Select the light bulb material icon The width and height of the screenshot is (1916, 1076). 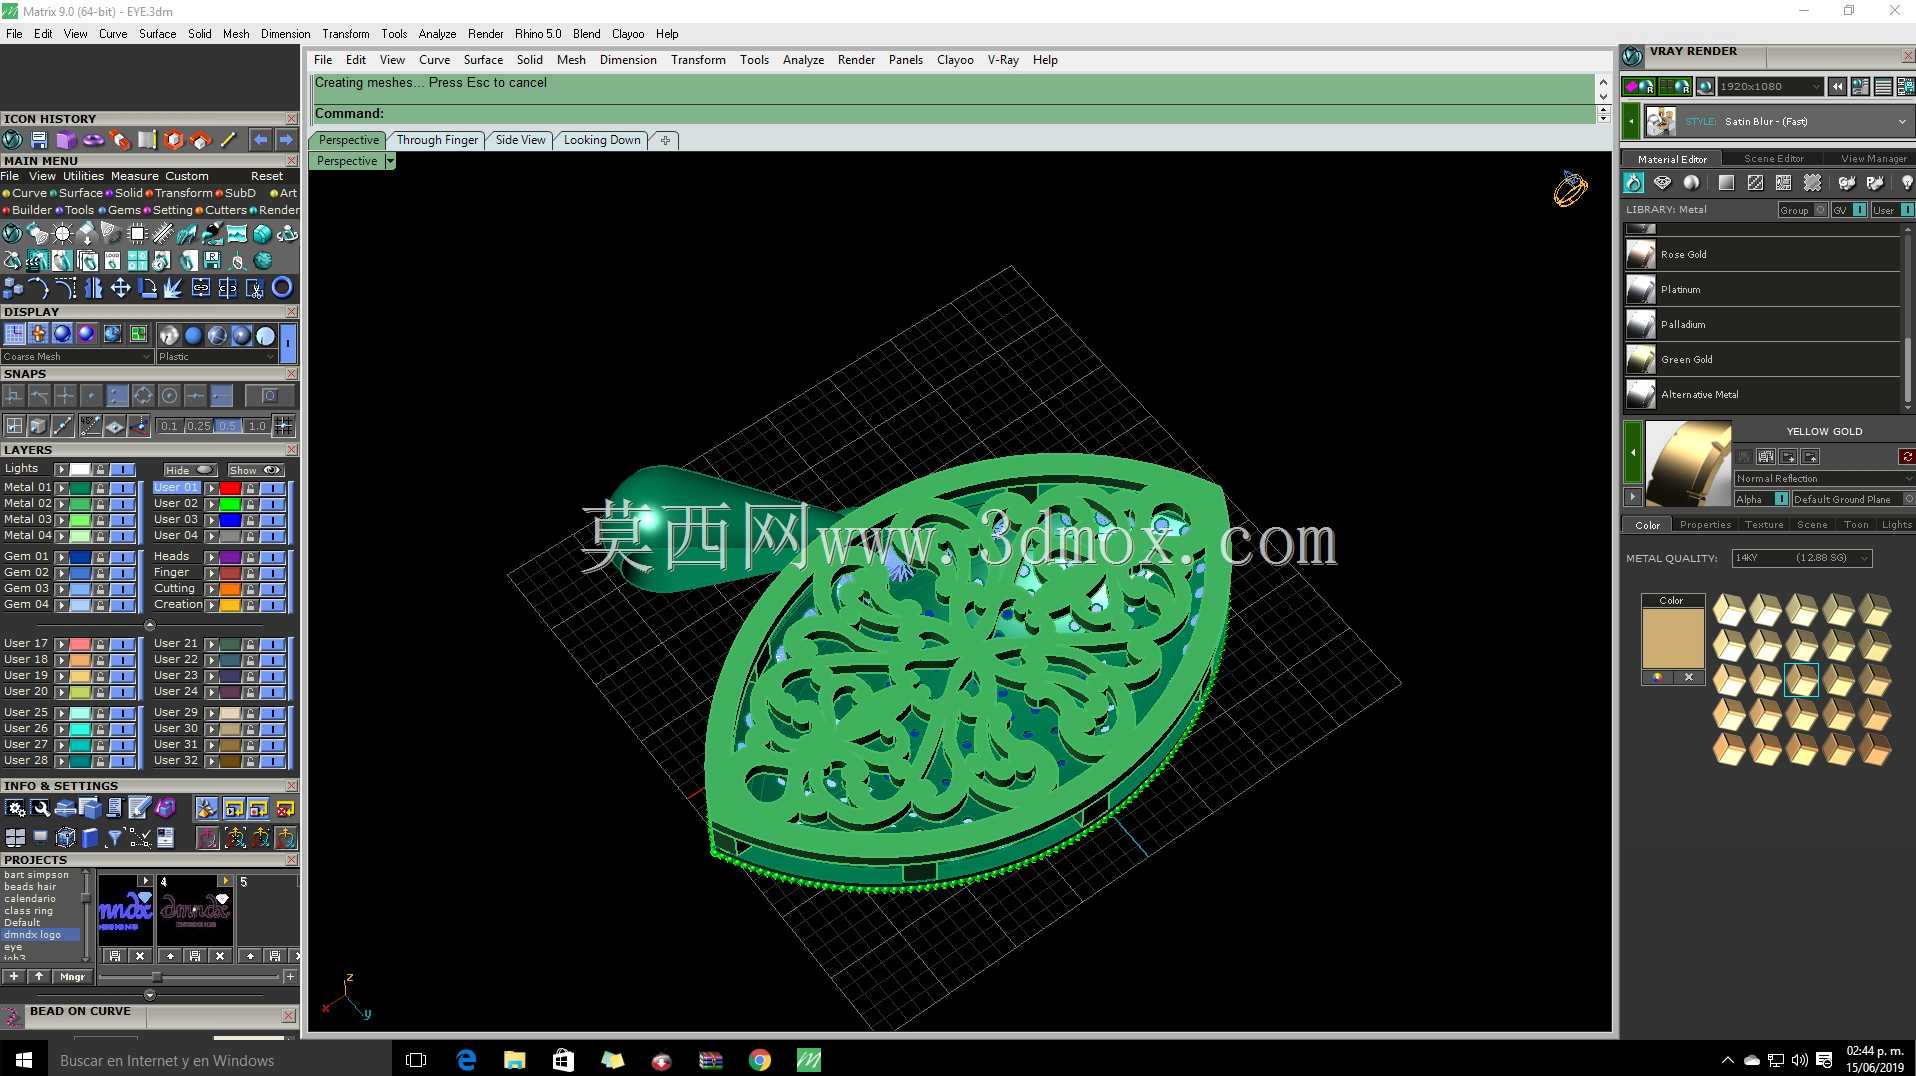point(1906,183)
